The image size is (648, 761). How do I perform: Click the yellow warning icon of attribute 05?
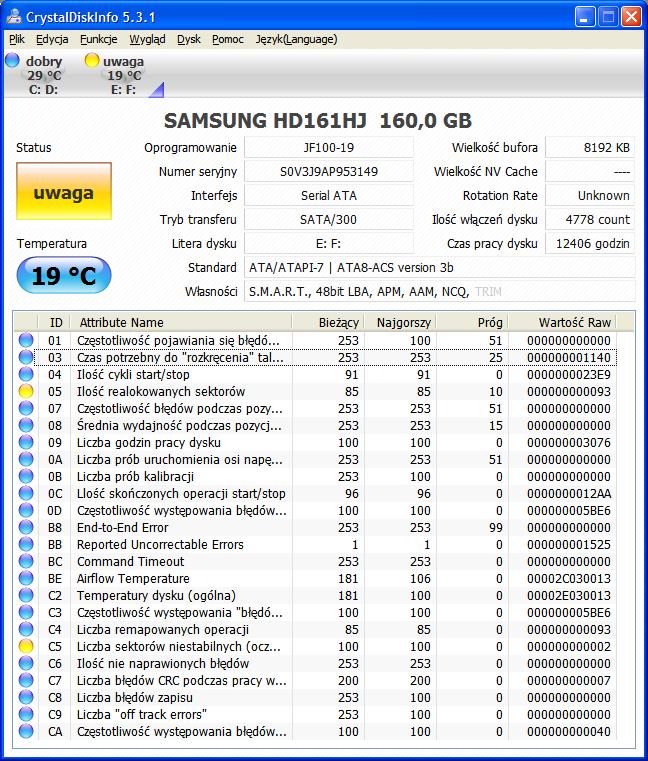(x=26, y=391)
